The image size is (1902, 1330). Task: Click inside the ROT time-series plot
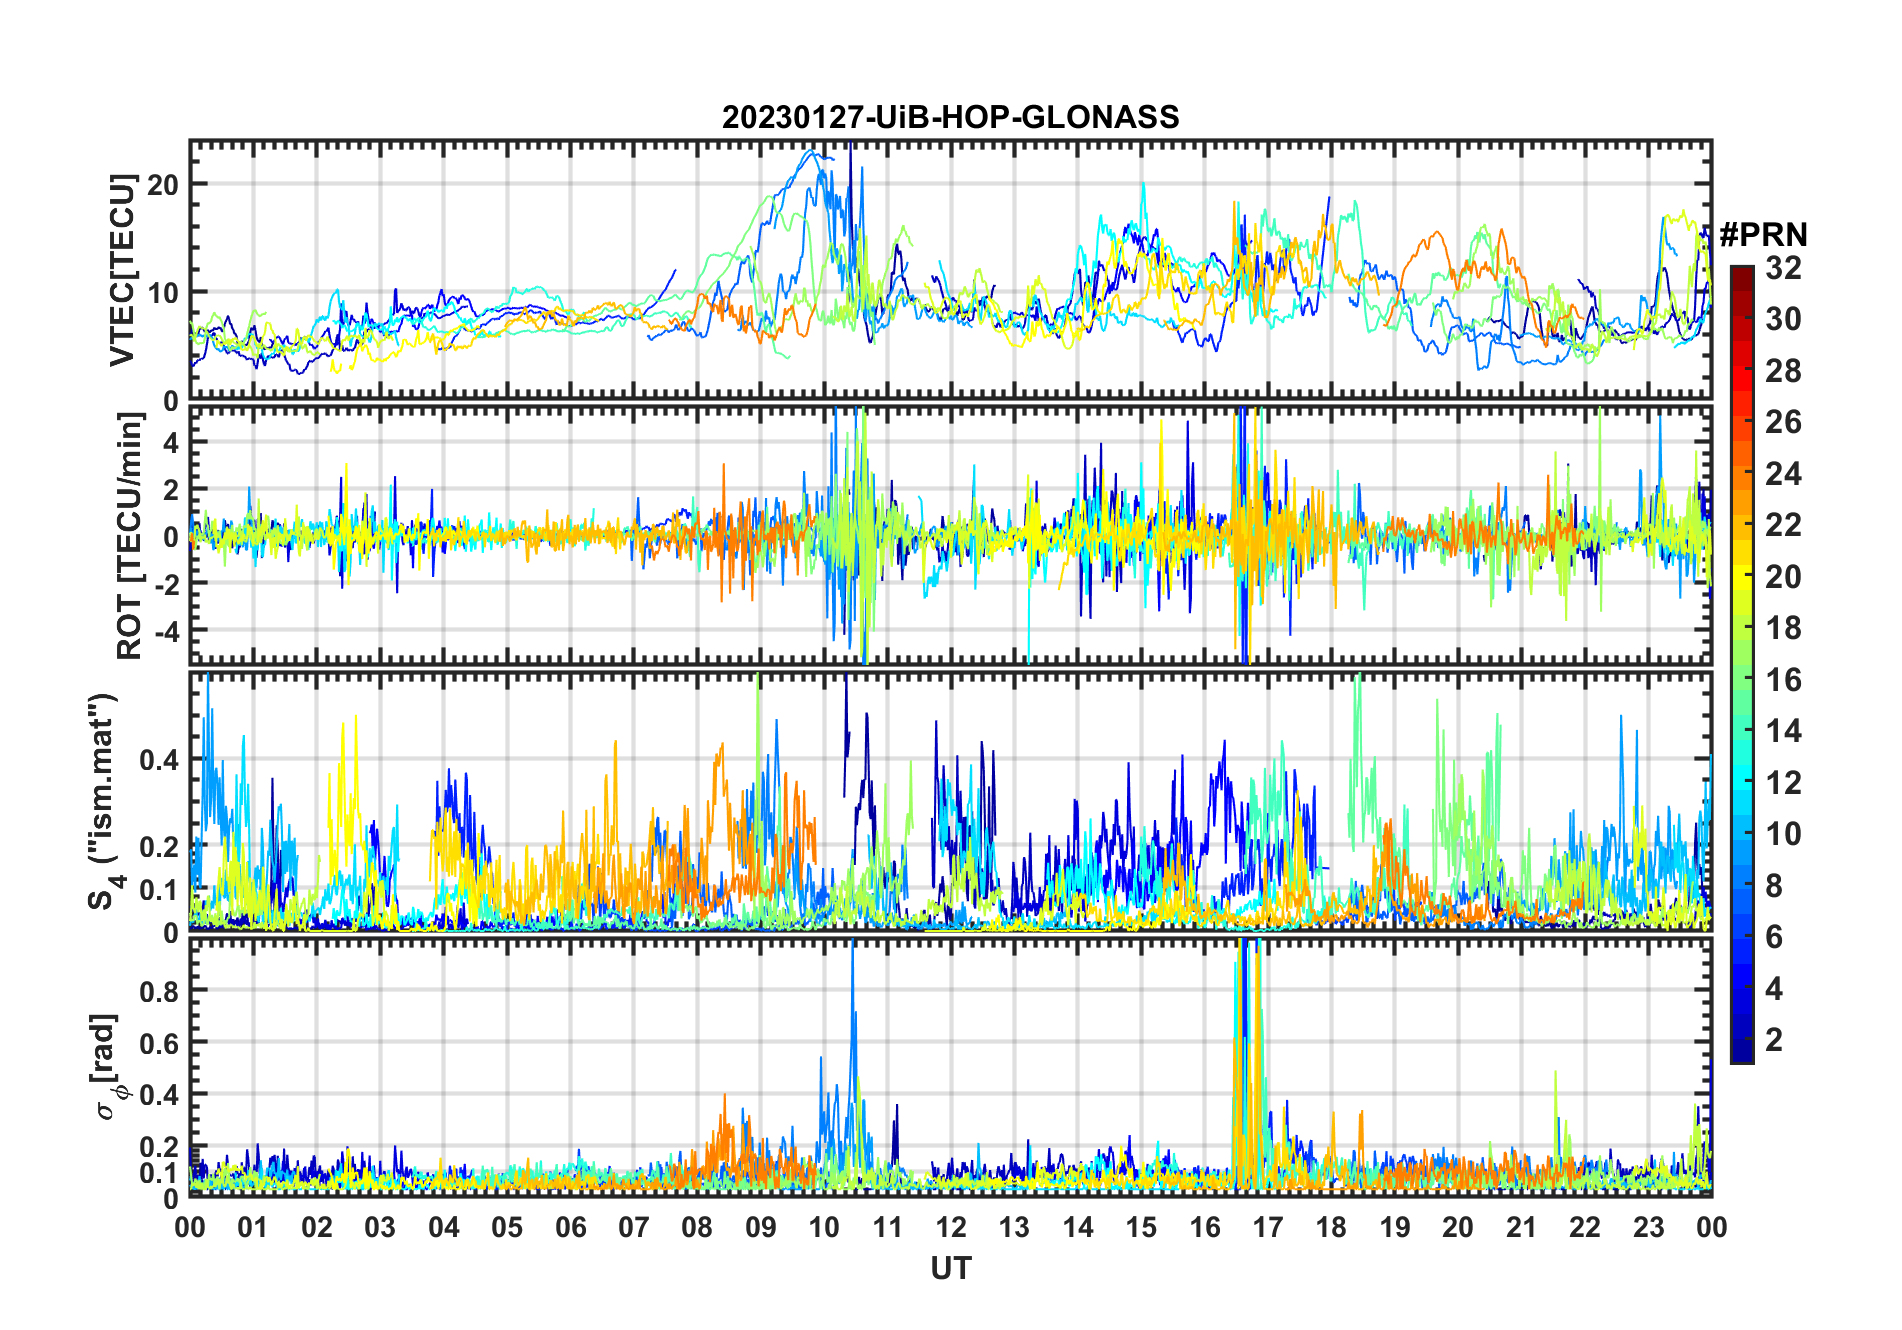(950, 535)
